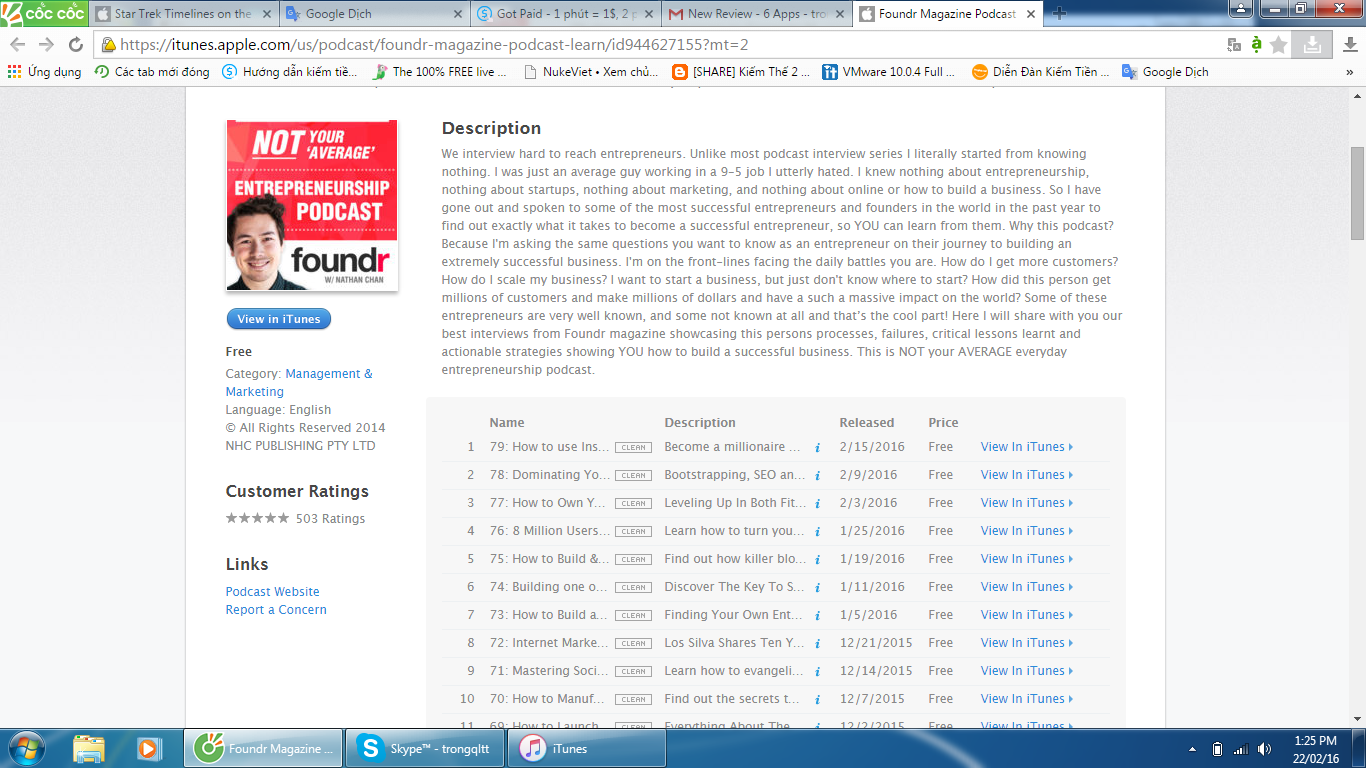The width and height of the screenshot is (1366, 768).
Task: Open the Management & Marketing category link
Action: coord(299,383)
